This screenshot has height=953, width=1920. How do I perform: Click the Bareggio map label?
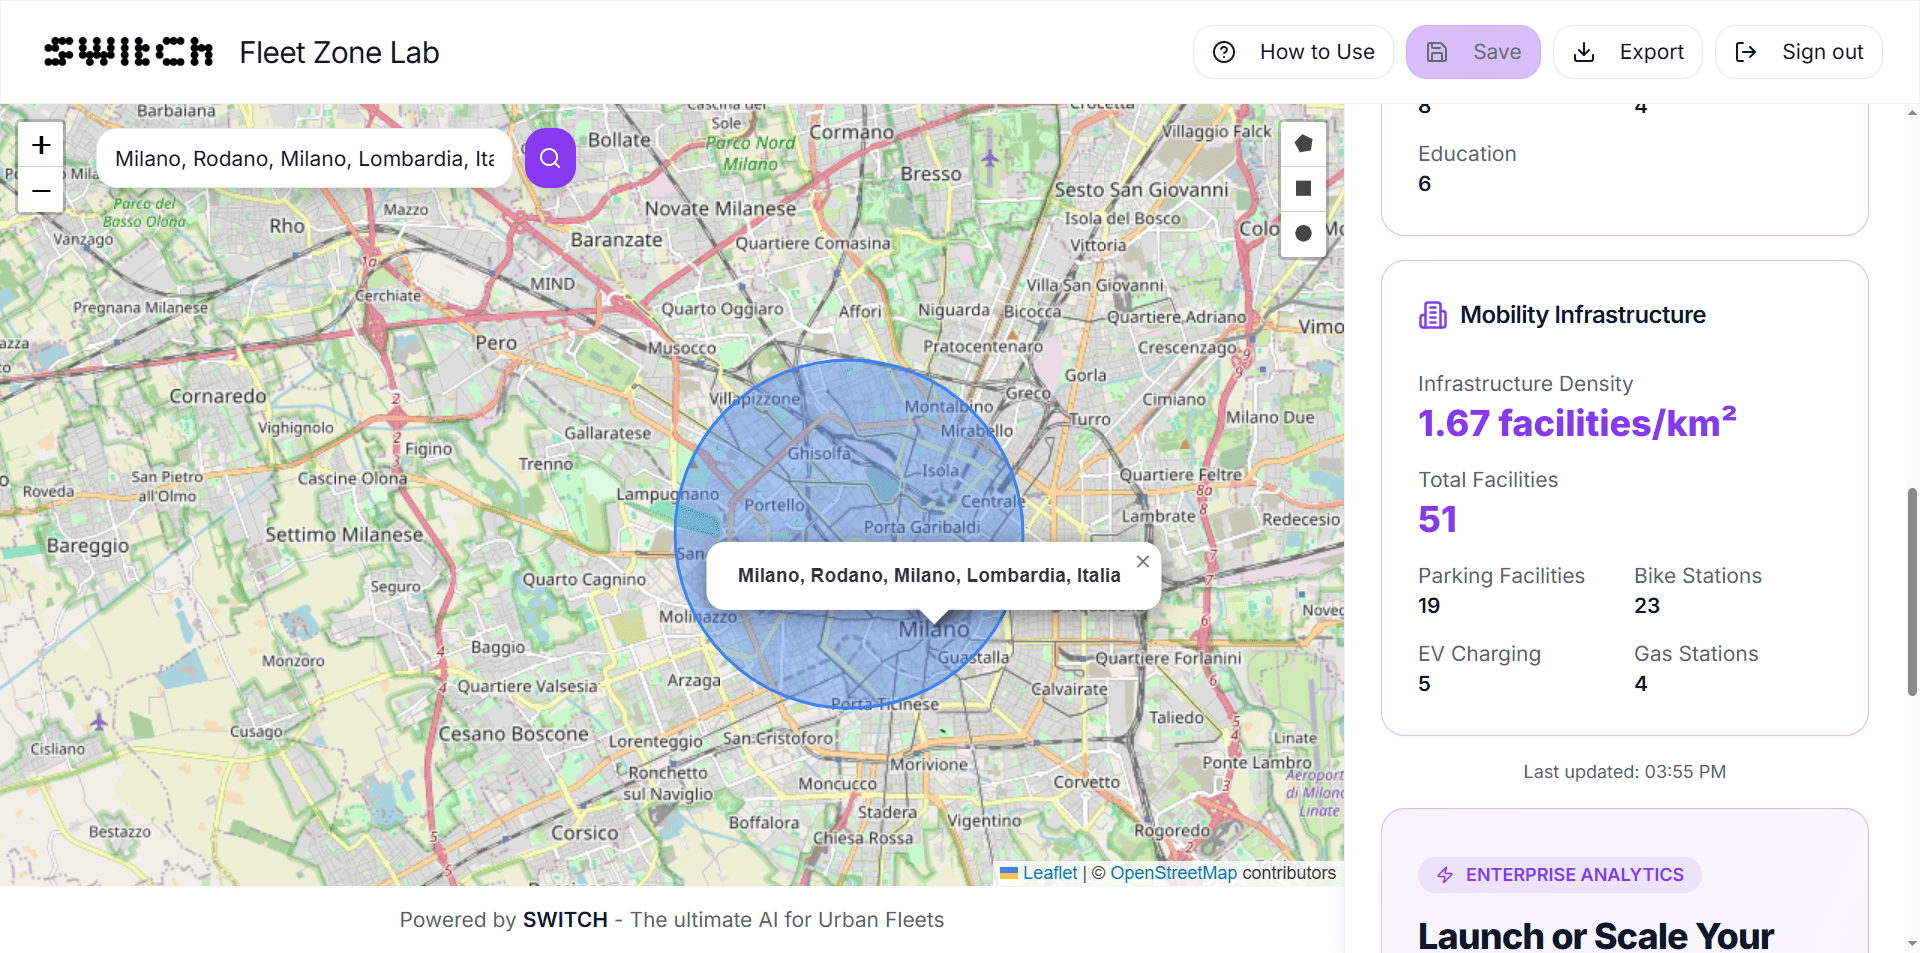(88, 546)
